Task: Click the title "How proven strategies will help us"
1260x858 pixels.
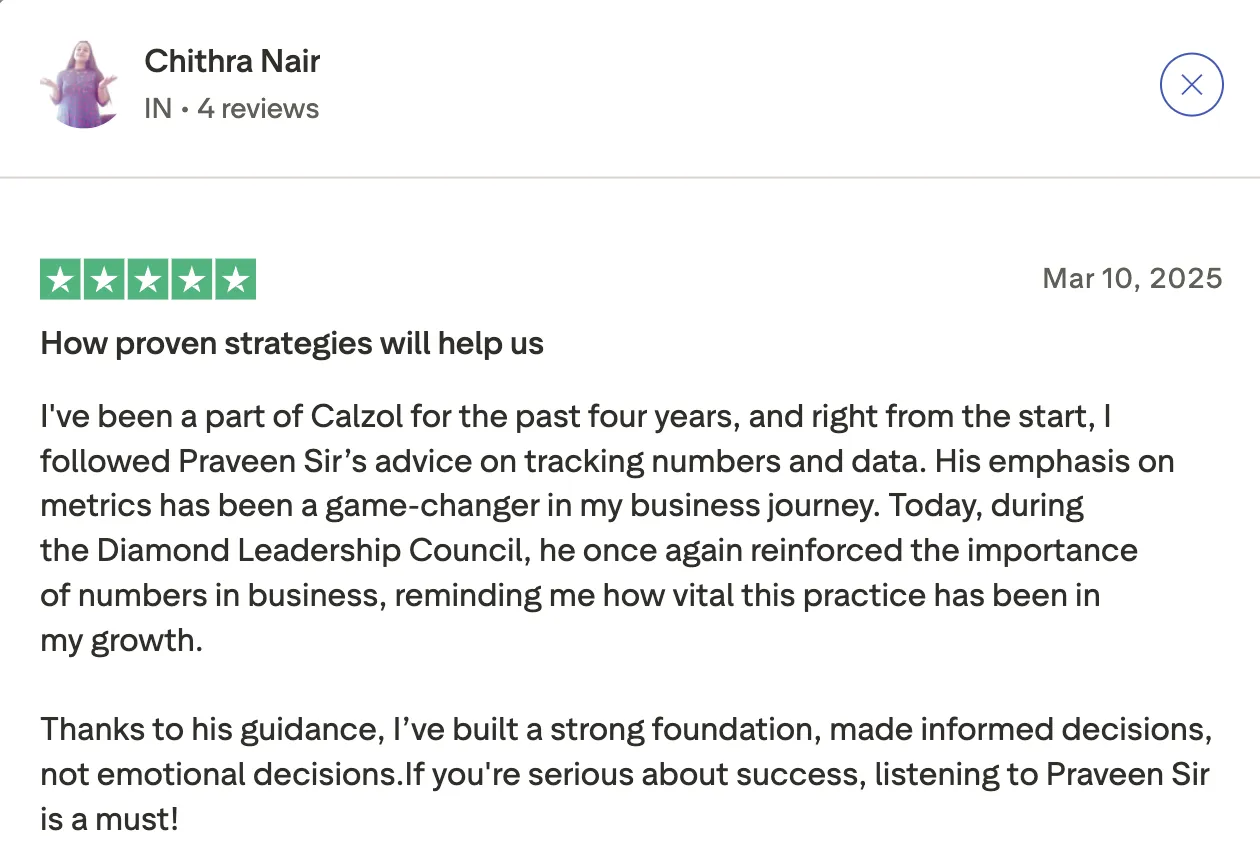Action: click(292, 344)
